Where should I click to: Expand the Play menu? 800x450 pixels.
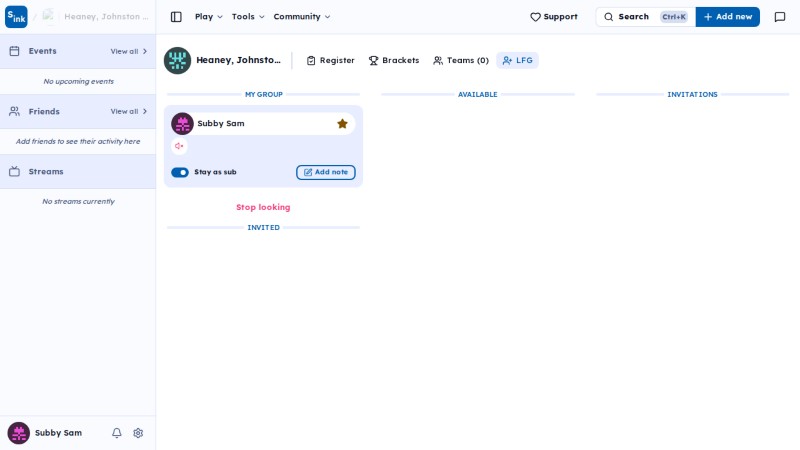[209, 16]
